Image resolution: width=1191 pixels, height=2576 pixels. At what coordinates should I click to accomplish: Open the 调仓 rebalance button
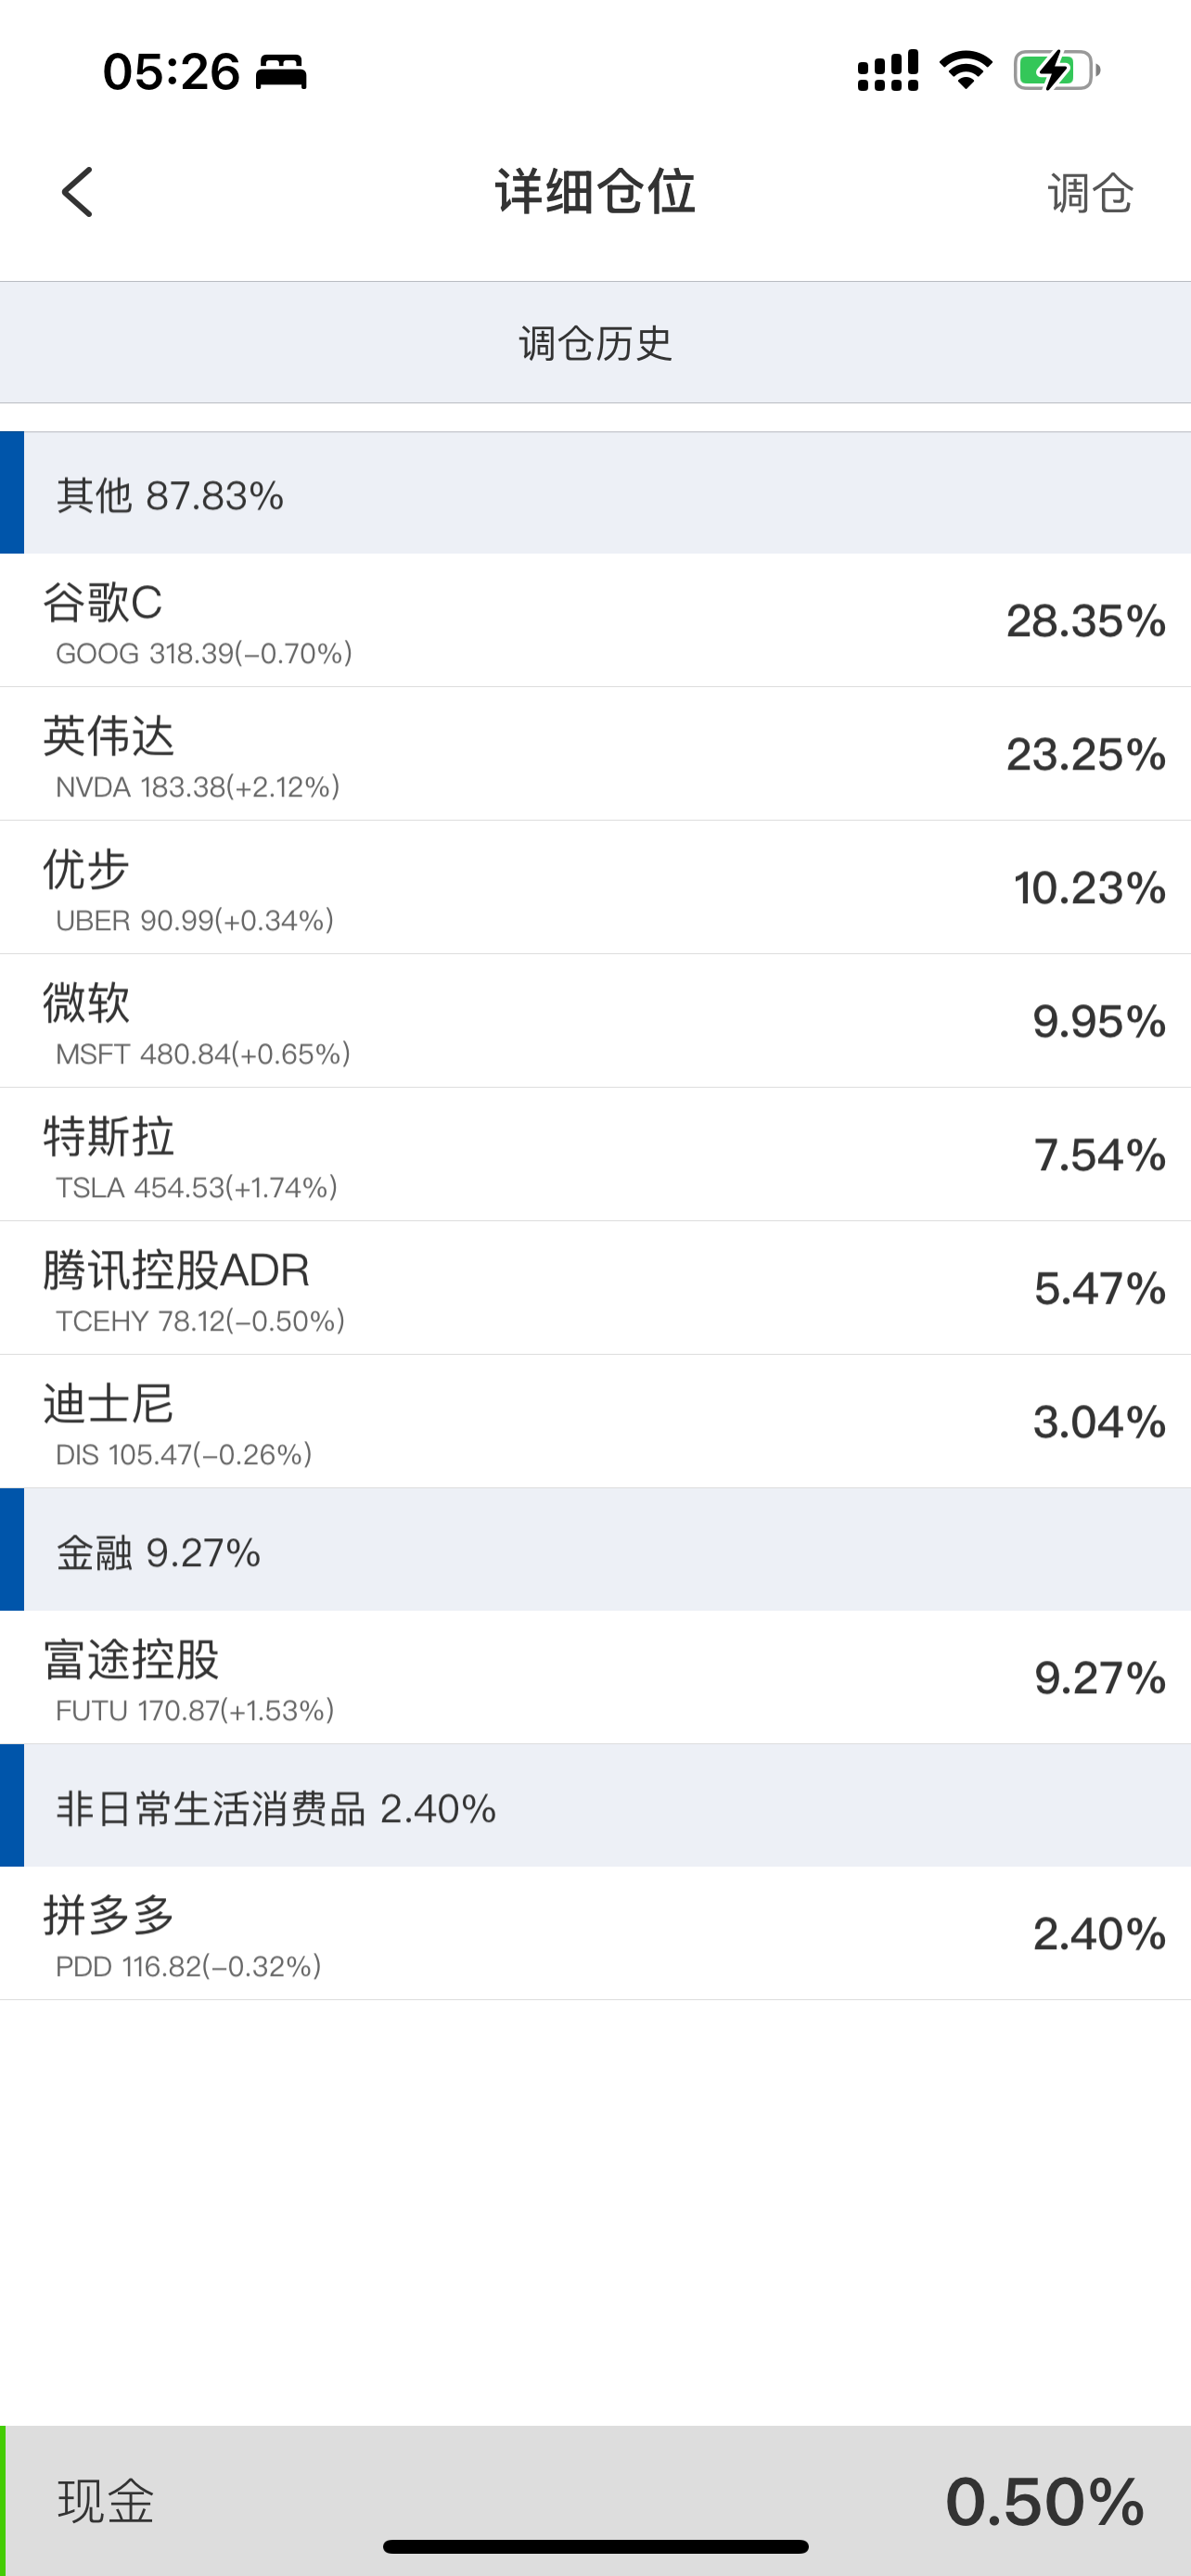point(1090,193)
